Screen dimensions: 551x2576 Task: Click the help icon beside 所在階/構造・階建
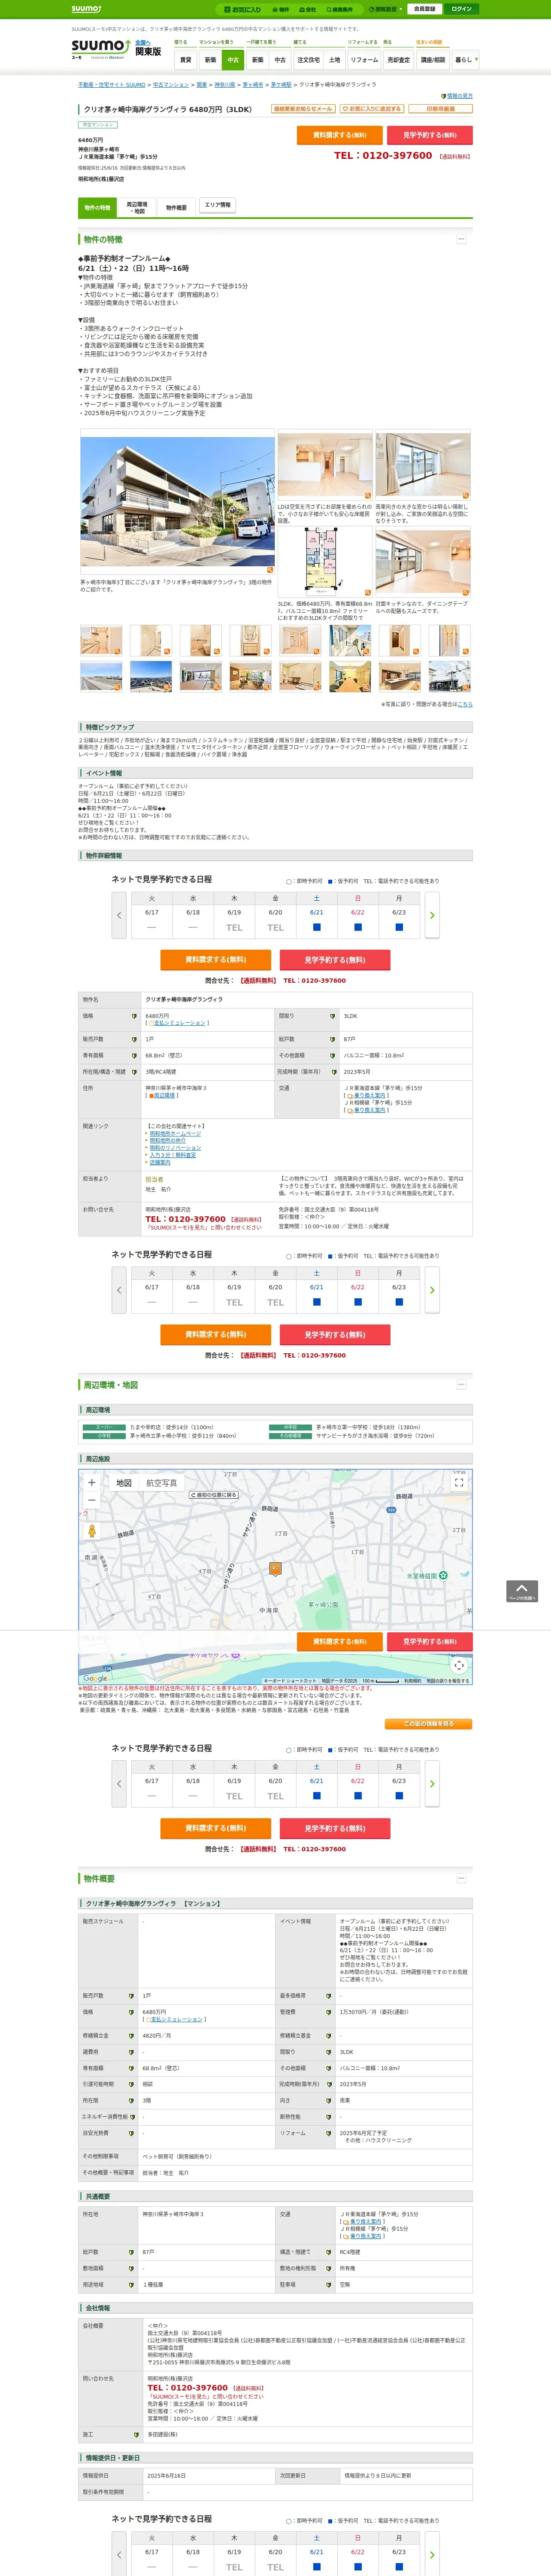134,1072
